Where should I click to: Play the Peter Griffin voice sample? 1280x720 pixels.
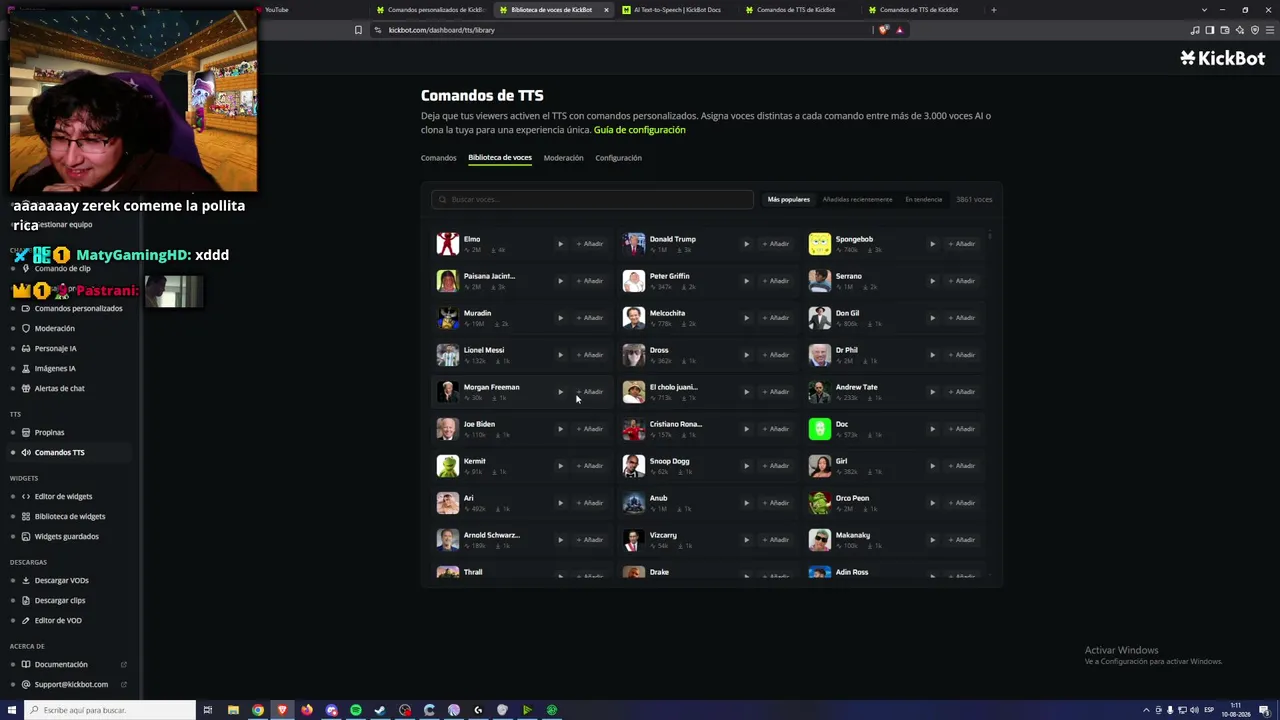746,281
